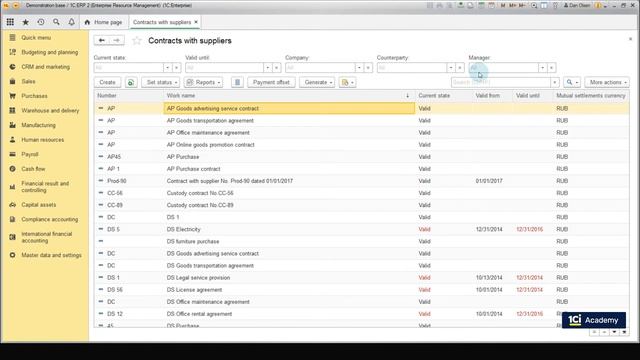Click the Counterparty filter input field
The height and width of the screenshot is (360, 640).
click(x=411, y=68)
